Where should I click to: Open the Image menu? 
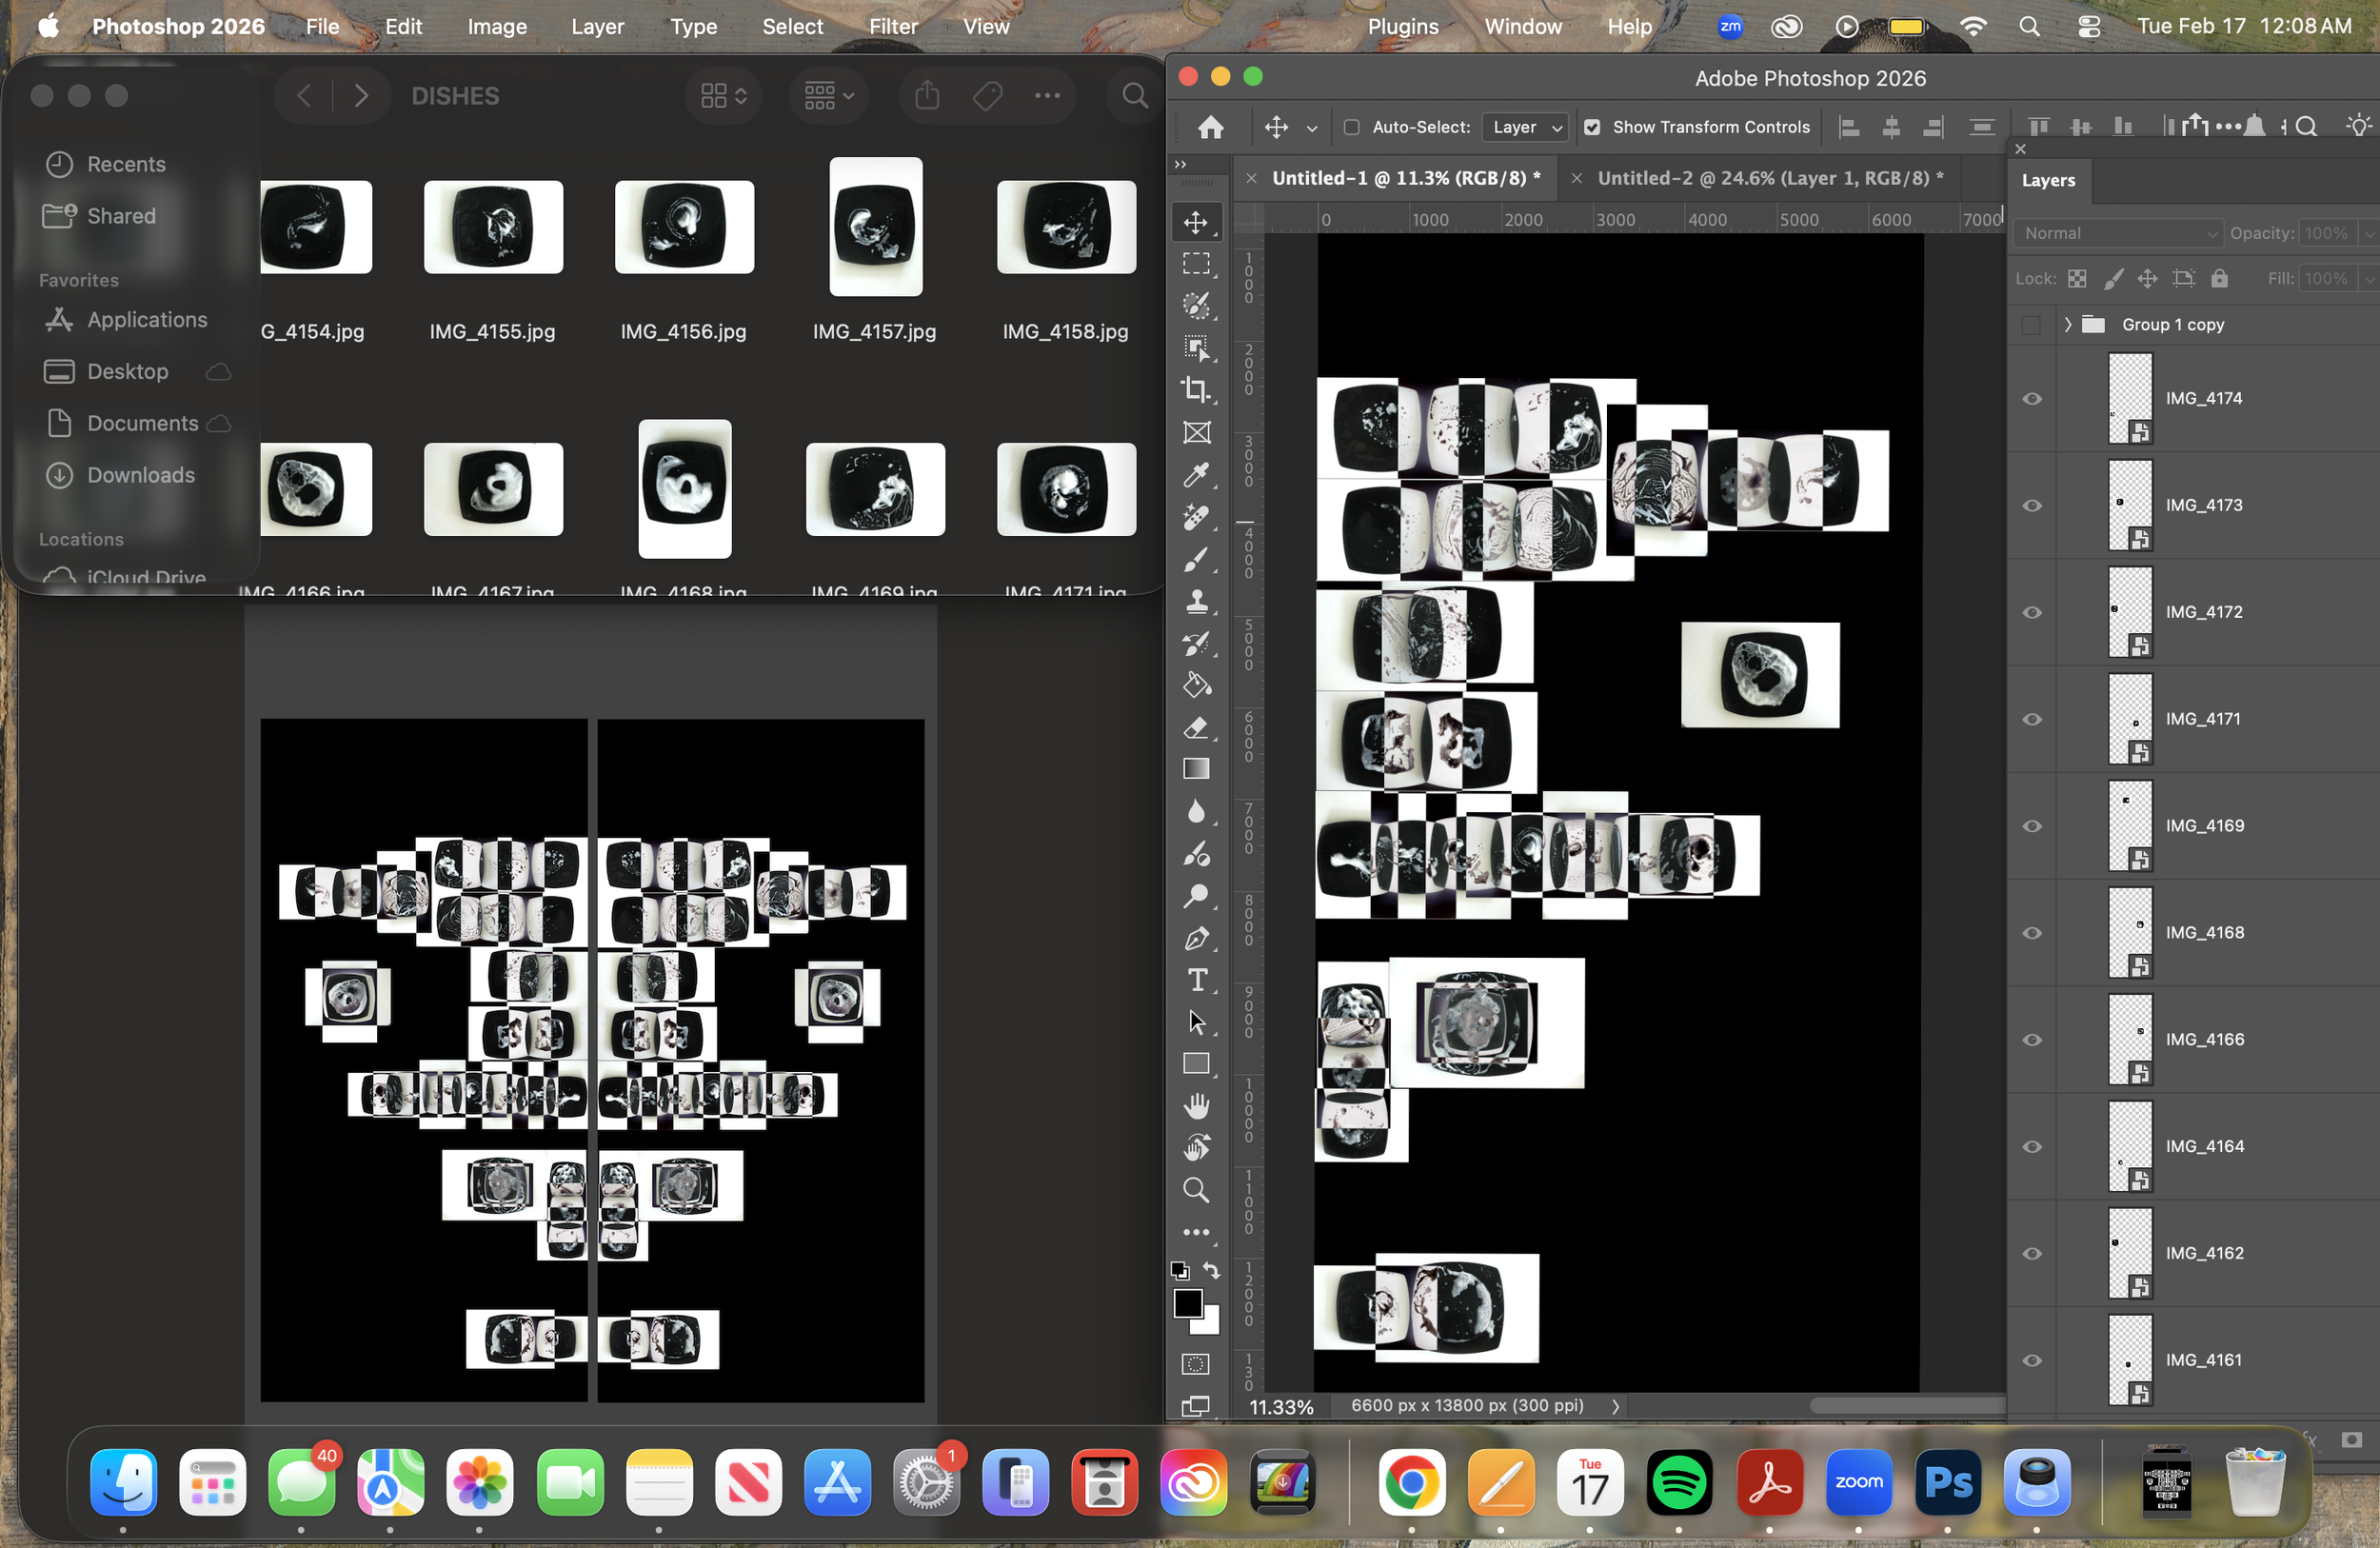click(x=497, y=27)
